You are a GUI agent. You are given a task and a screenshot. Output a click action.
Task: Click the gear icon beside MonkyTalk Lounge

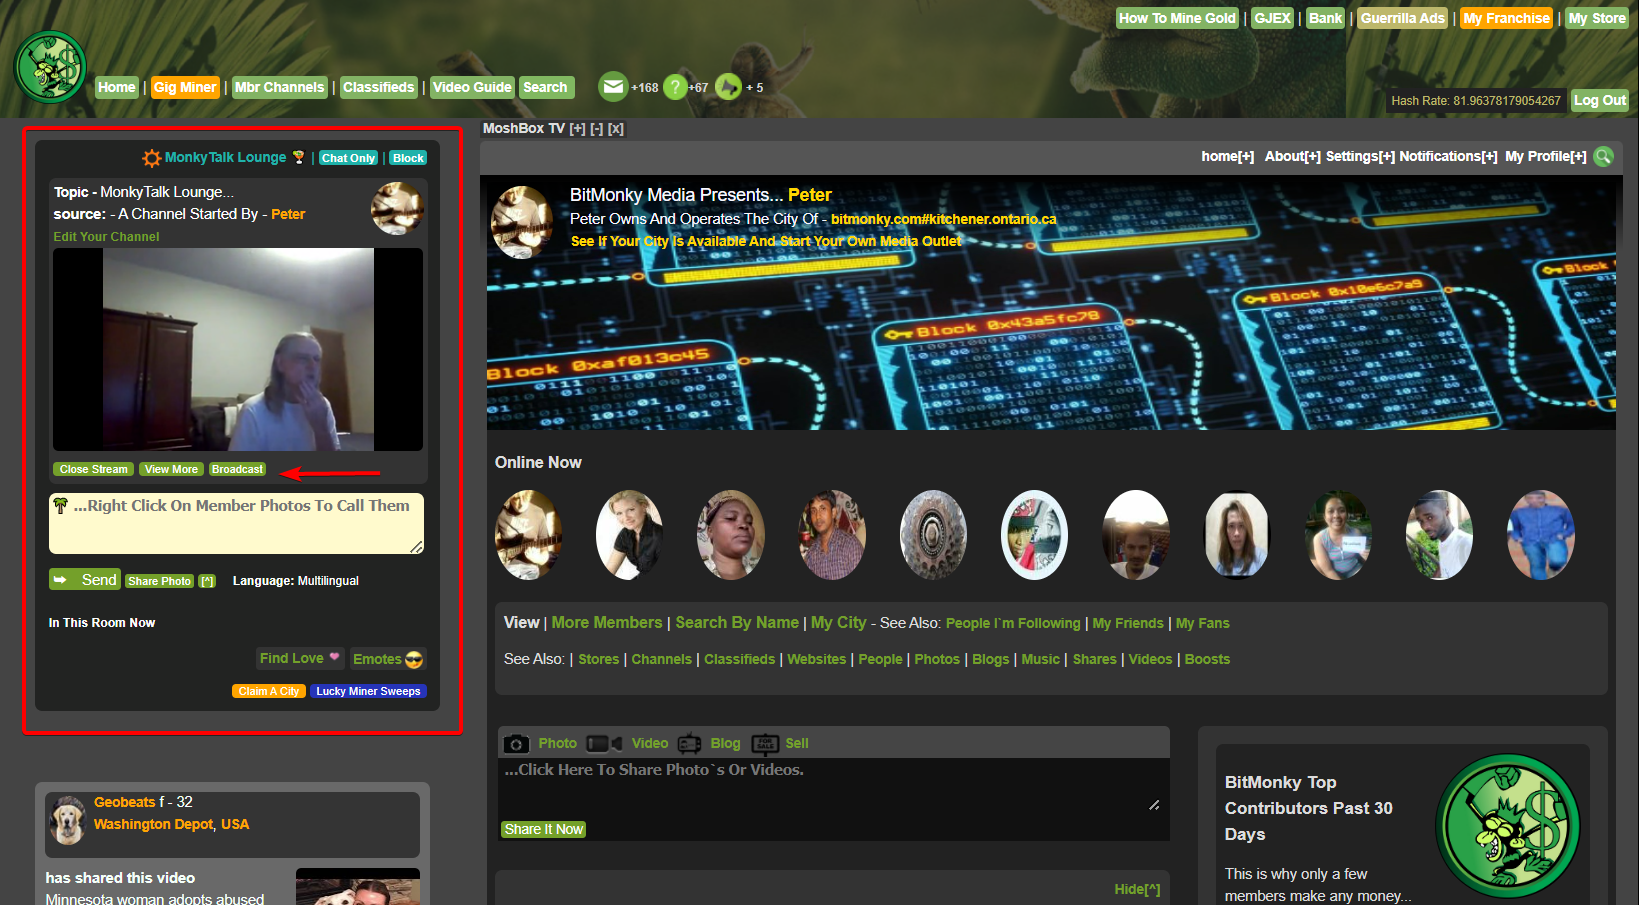pos(151,158)
